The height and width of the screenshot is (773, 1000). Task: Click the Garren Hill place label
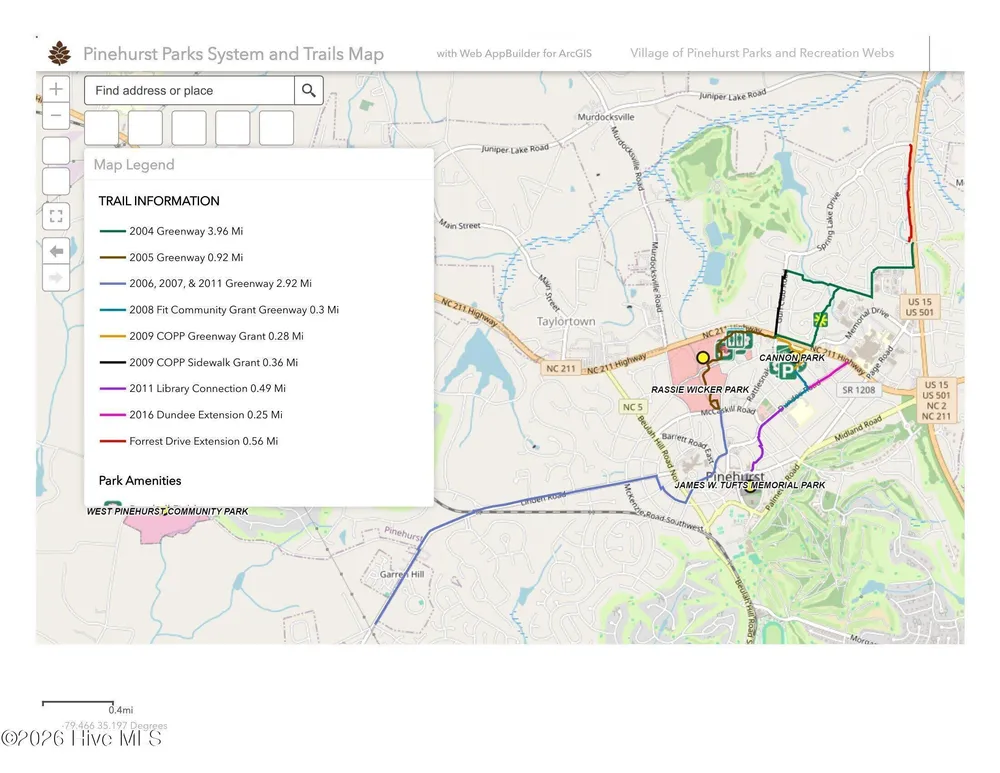pos(402,574)
